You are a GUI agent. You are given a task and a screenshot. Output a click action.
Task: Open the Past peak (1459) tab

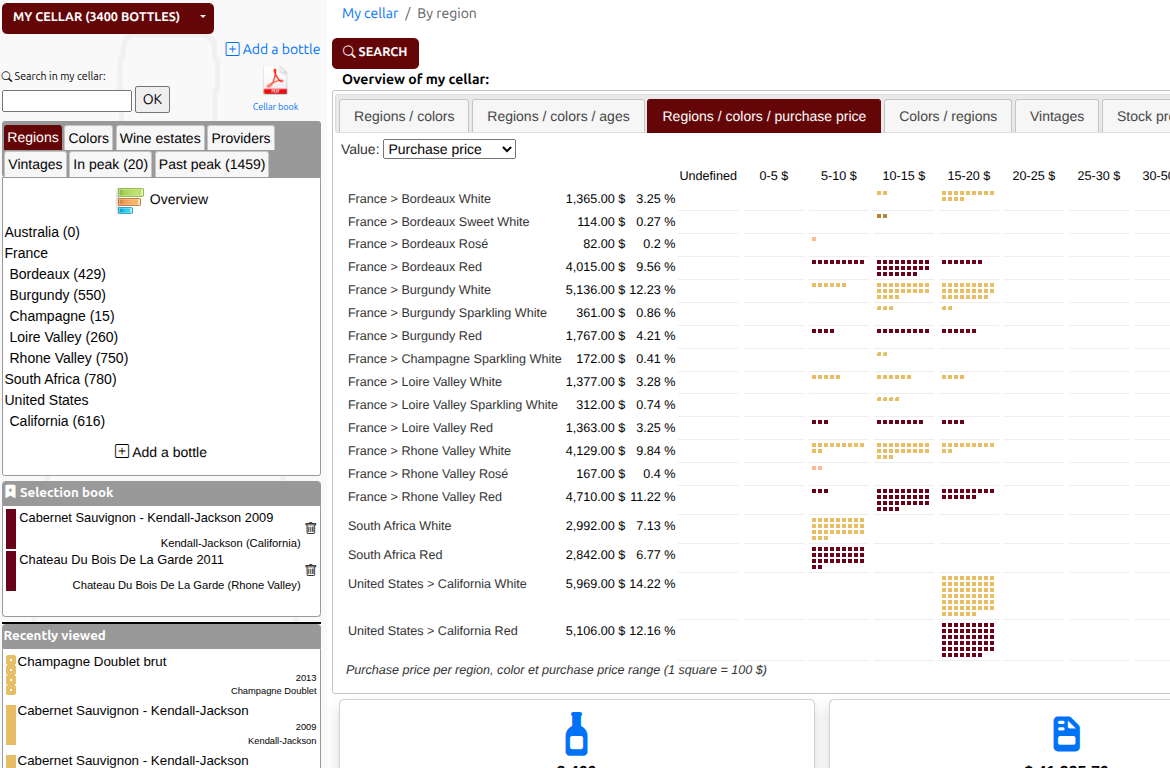(x=211, y=163)
